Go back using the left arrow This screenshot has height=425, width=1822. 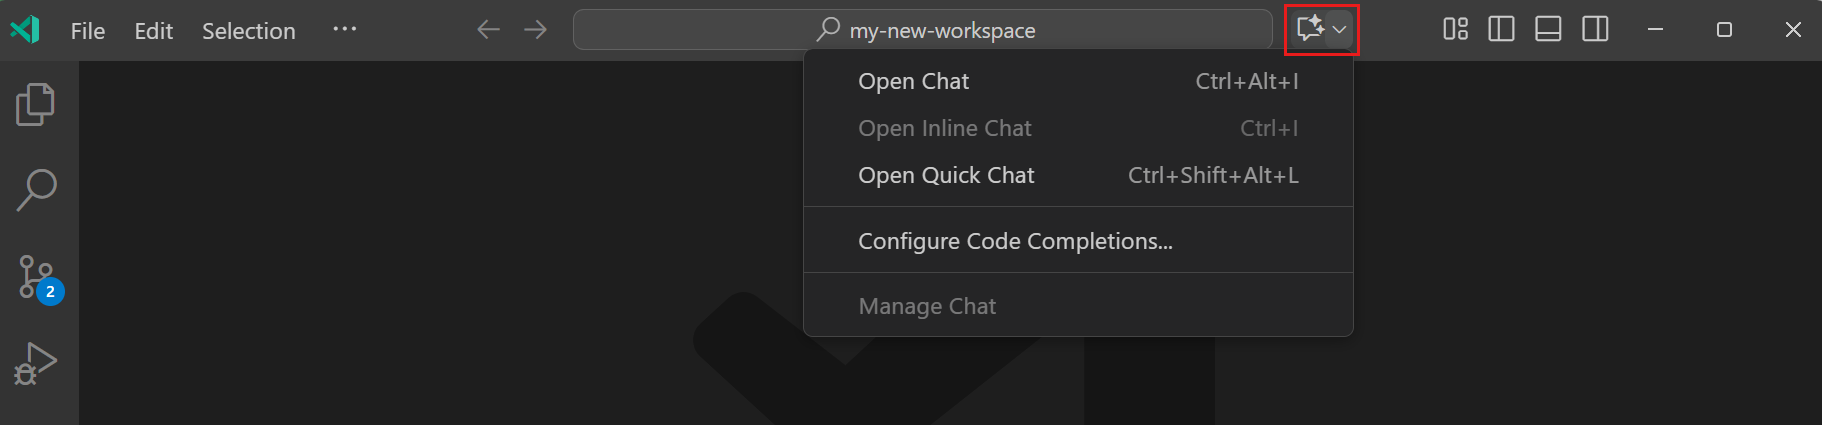tap(488, 30)
